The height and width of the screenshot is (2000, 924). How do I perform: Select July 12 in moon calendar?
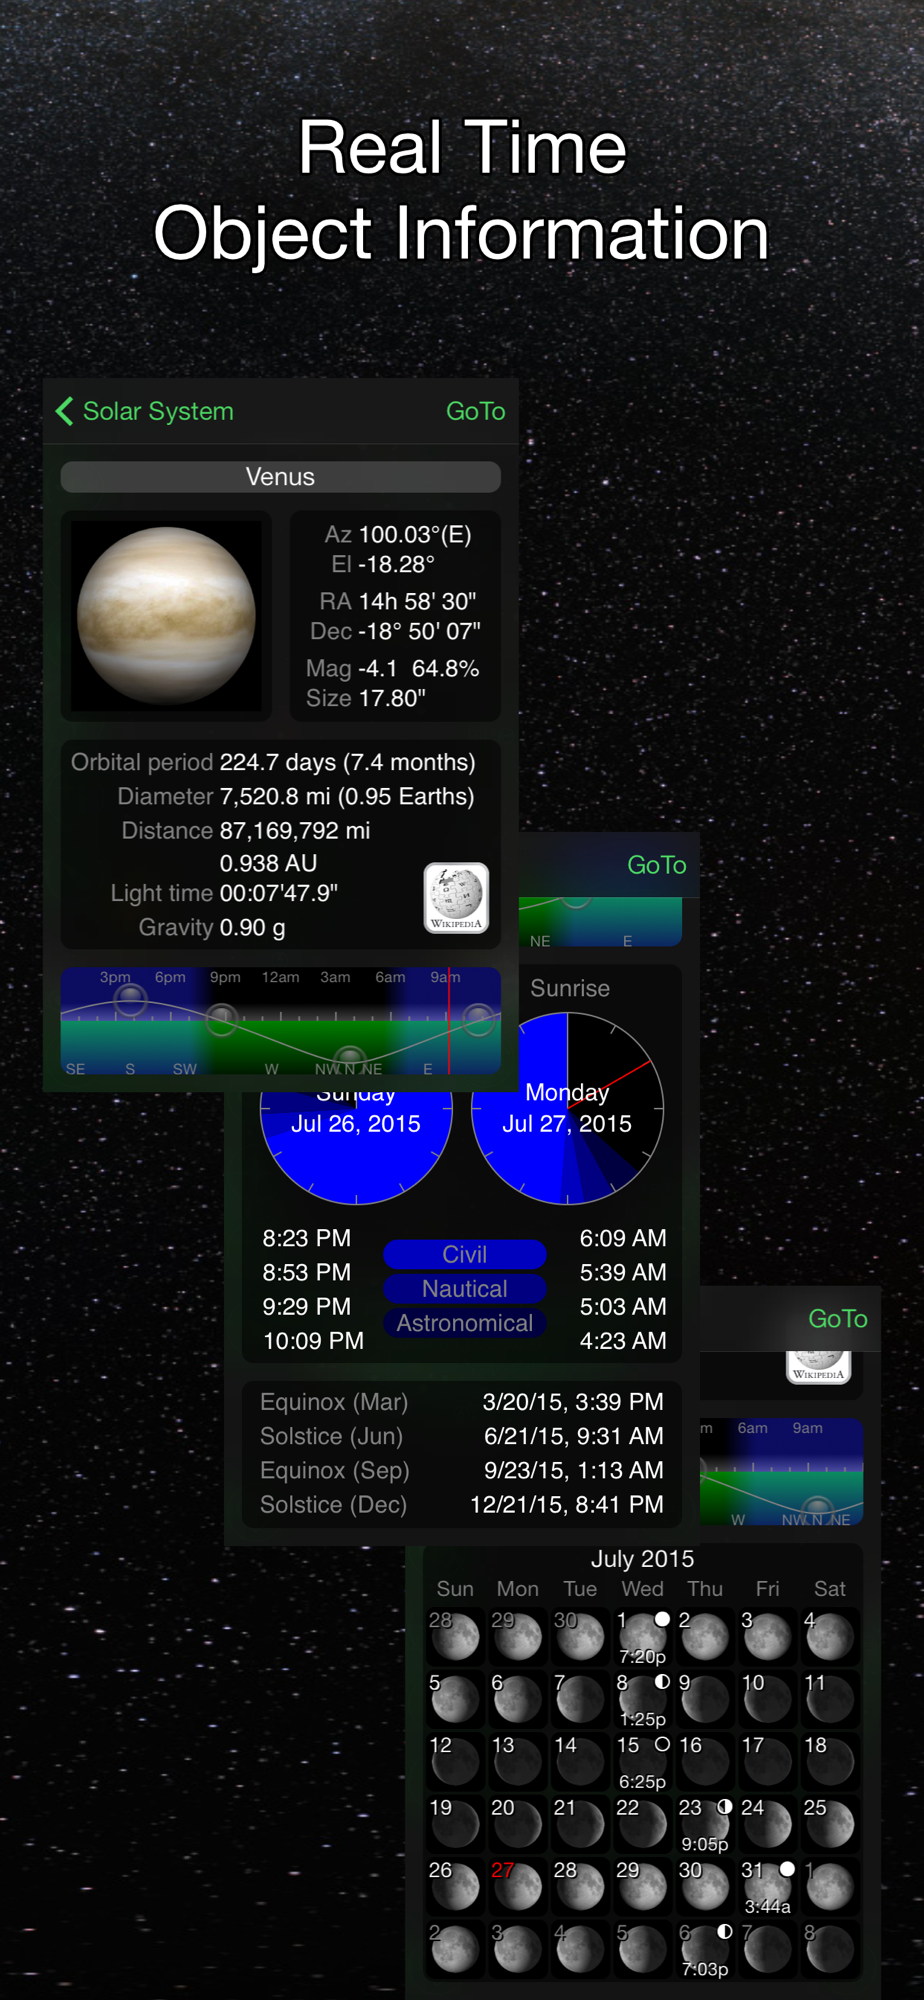click(455, 1762)
